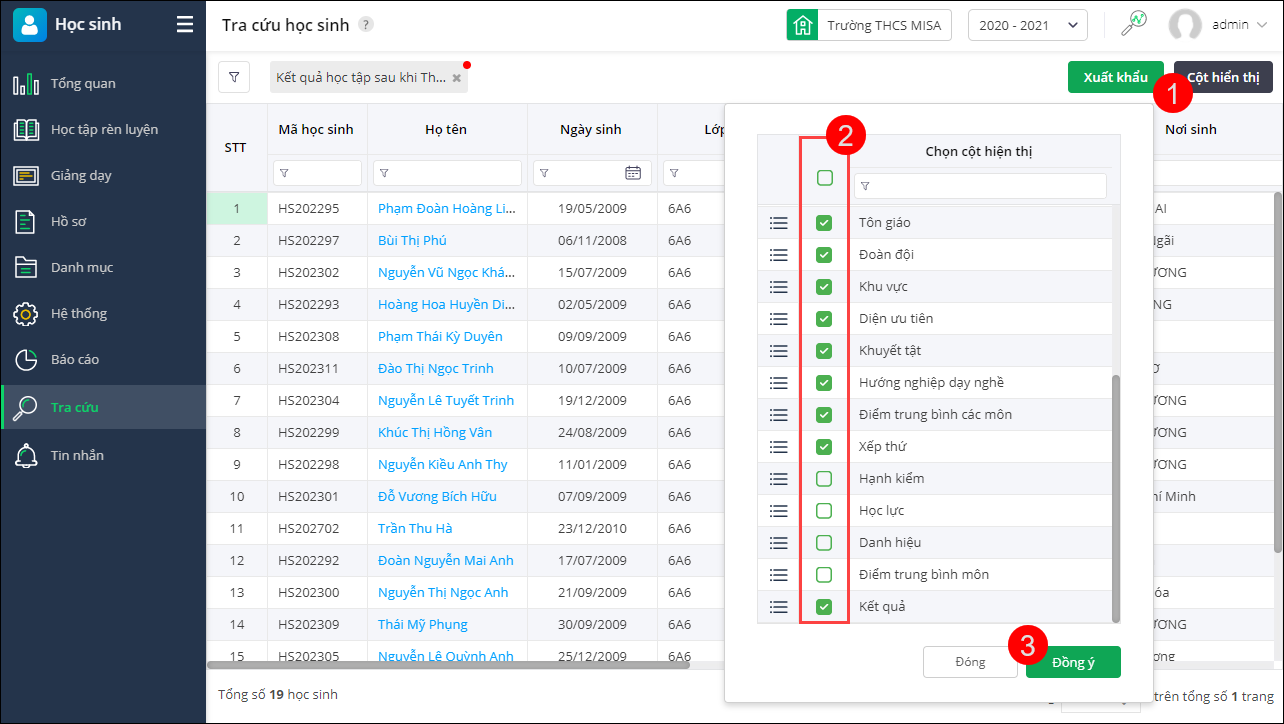Go to Học tập rèn luyện section
Viewport: 1284px width, 724px height.
click(103, 129)
